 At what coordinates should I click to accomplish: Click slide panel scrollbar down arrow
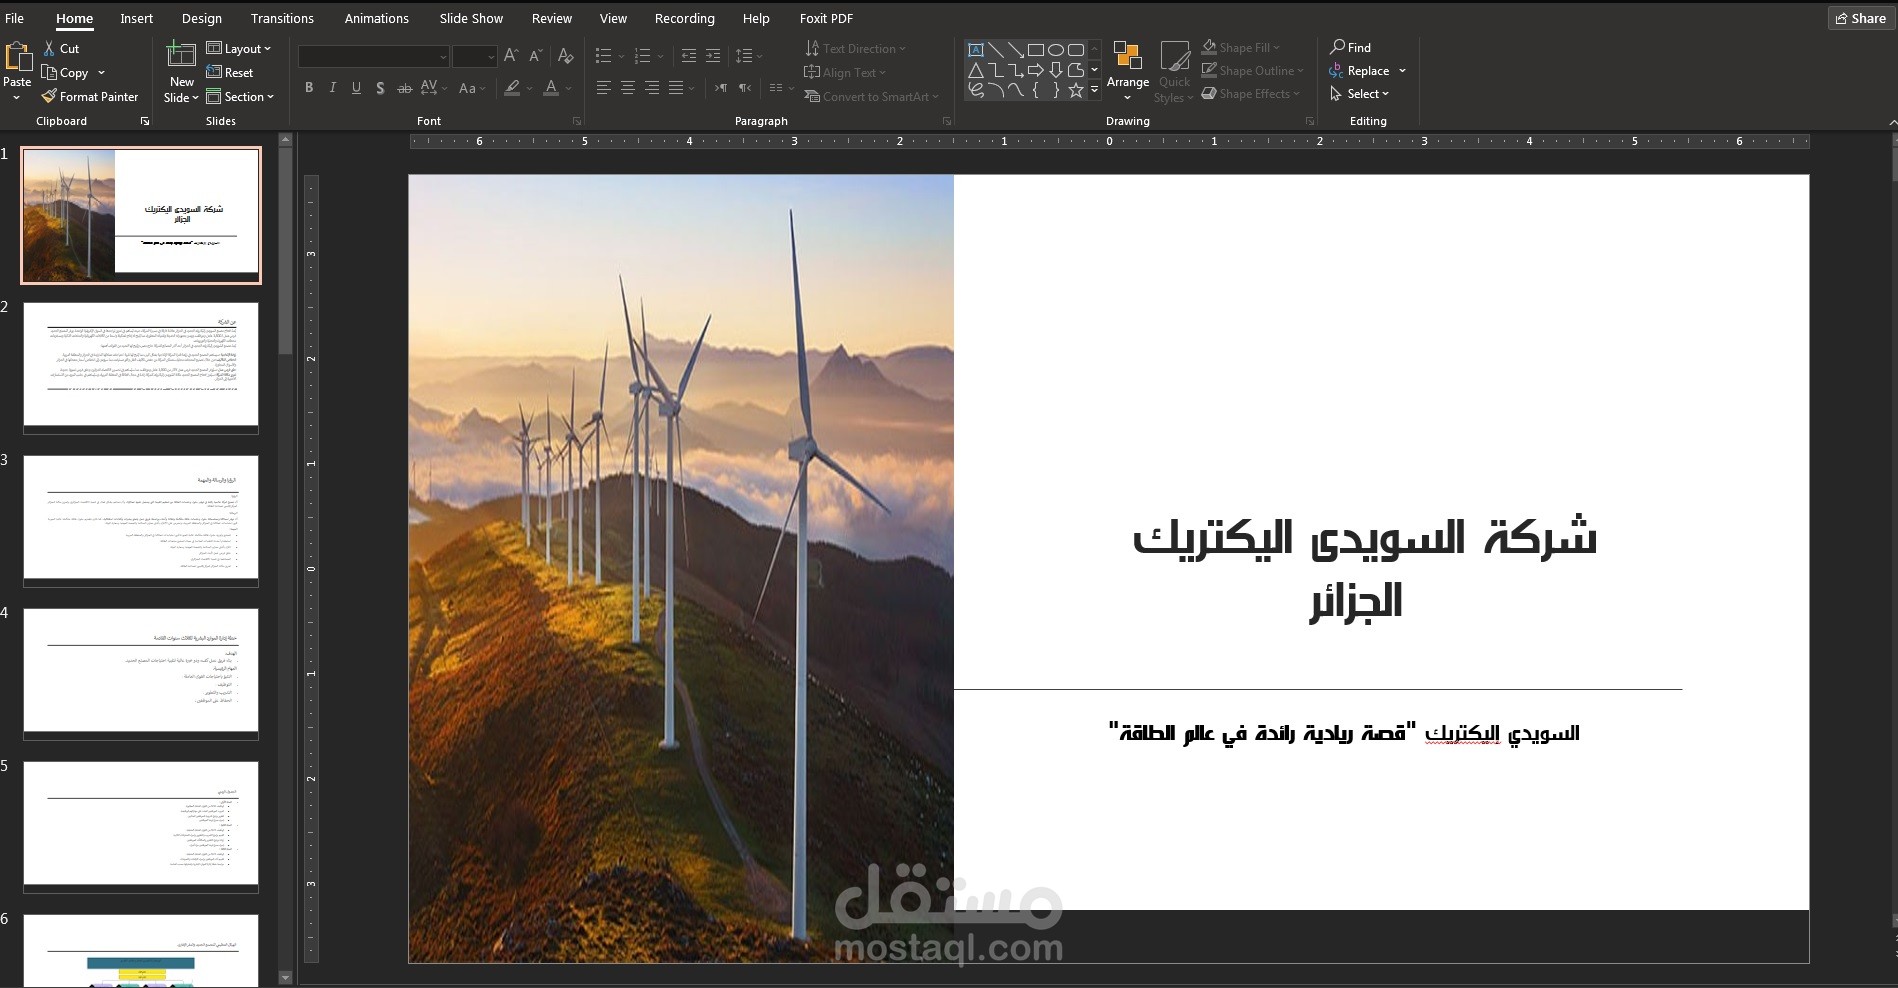(285, 977)
